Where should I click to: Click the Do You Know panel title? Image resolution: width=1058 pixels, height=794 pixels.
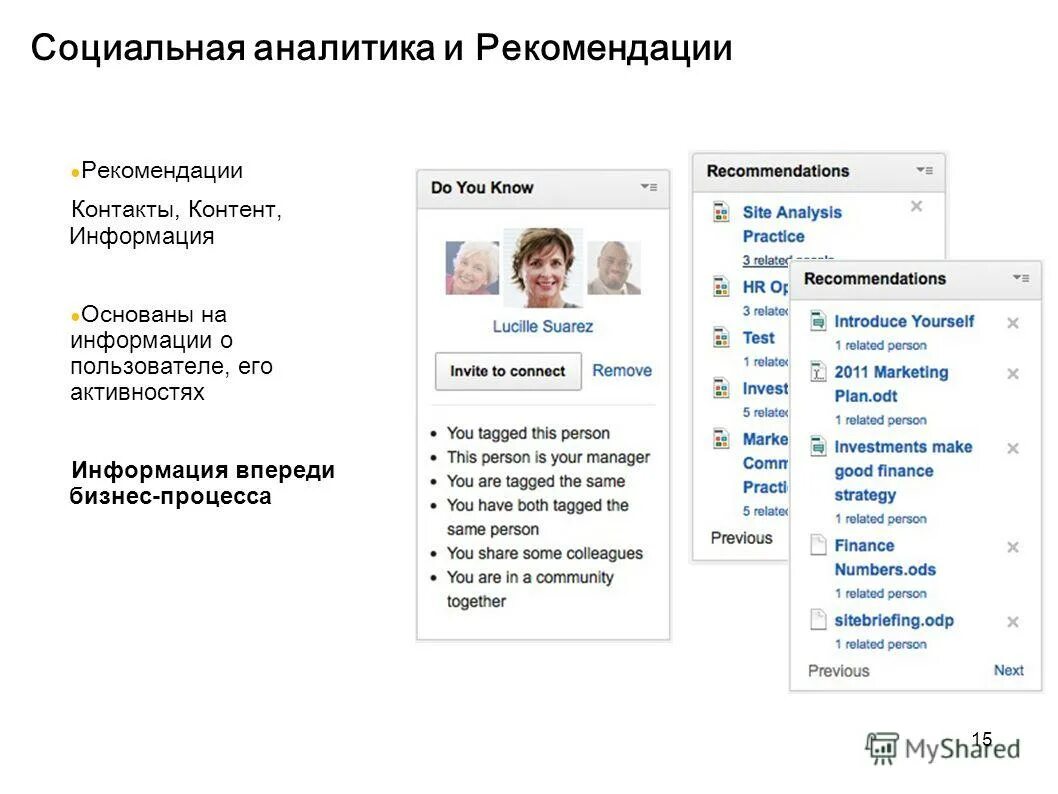click(482, 188)
